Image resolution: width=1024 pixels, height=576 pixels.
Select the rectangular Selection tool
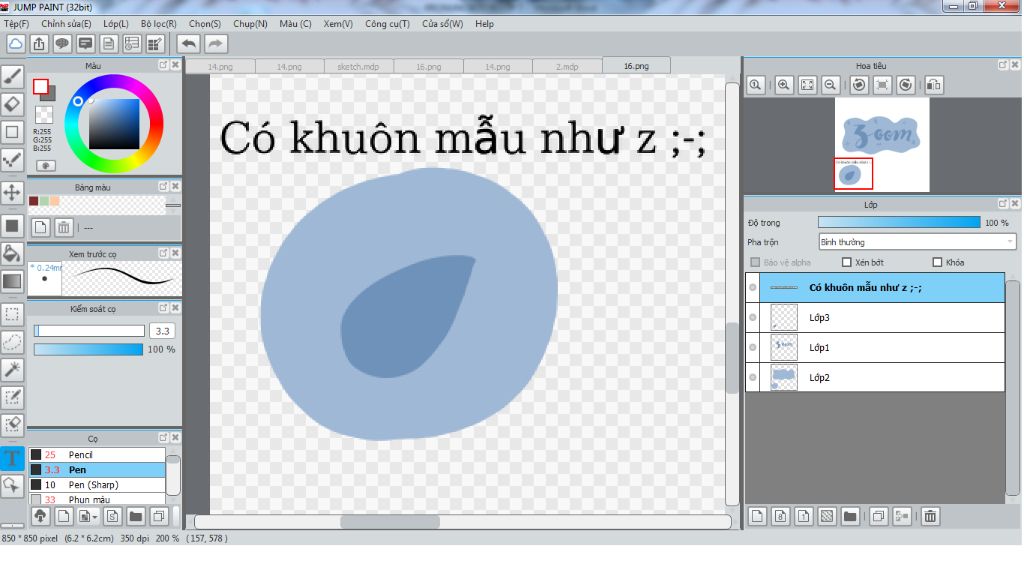click(12, 314)
